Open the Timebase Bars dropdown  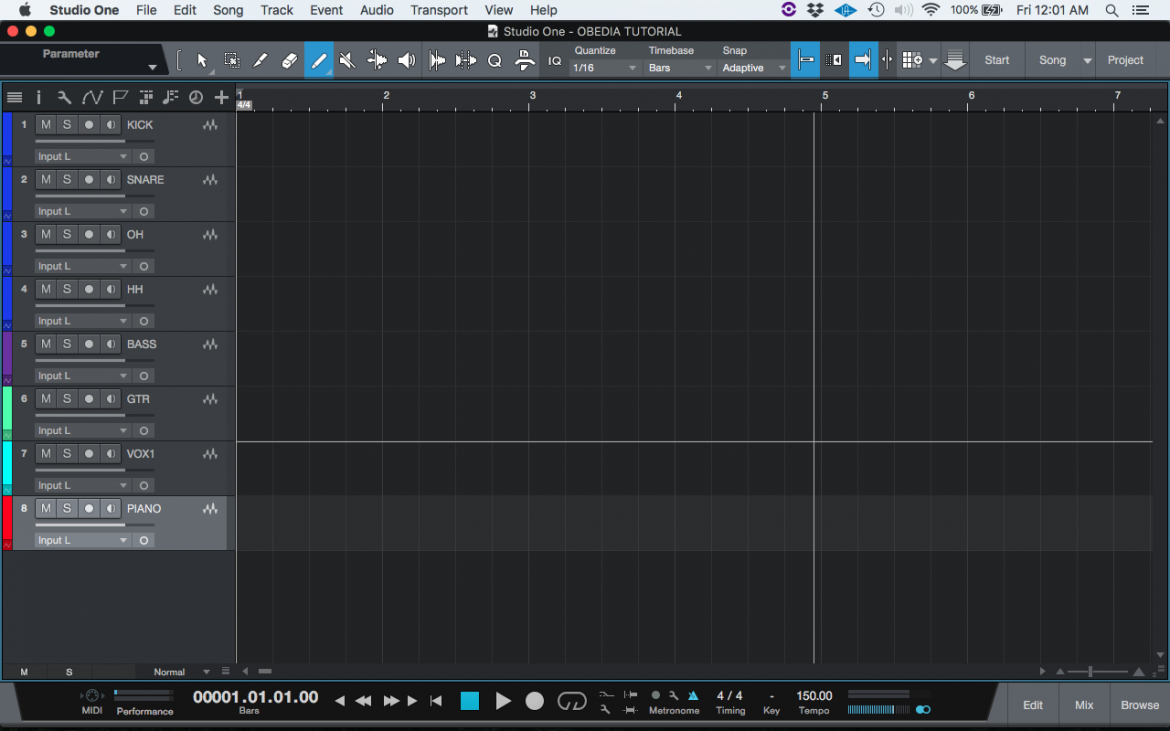click(680, 68)
